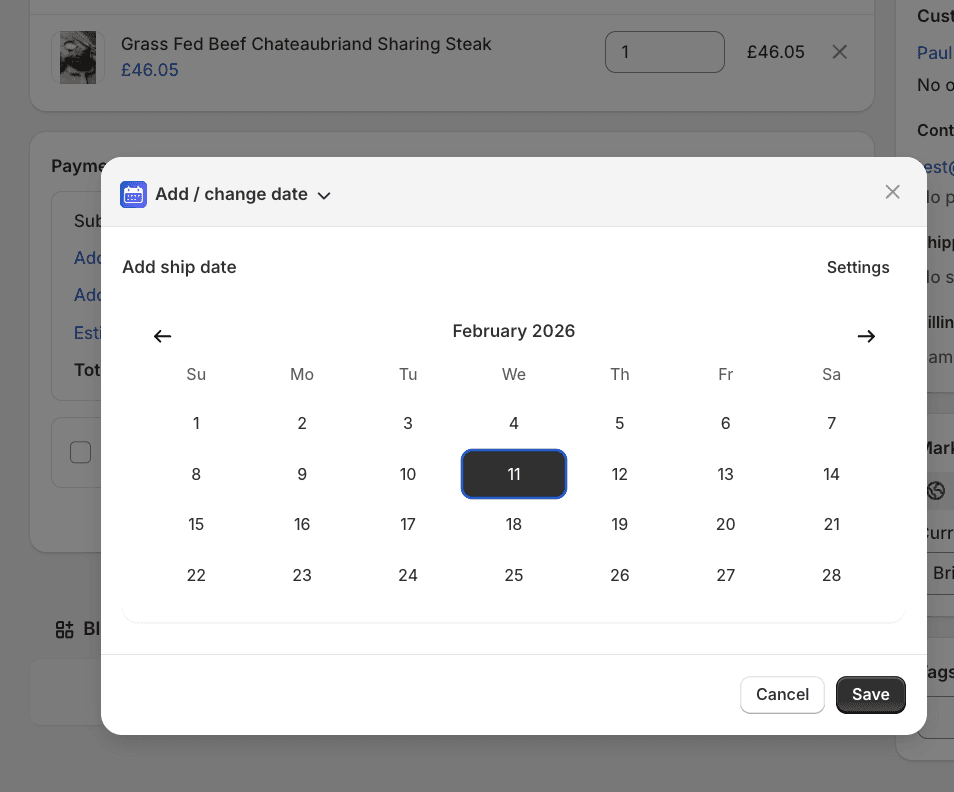The image size is (954, 792).
Task: Save the selected ship date
Action: [870, 694]
